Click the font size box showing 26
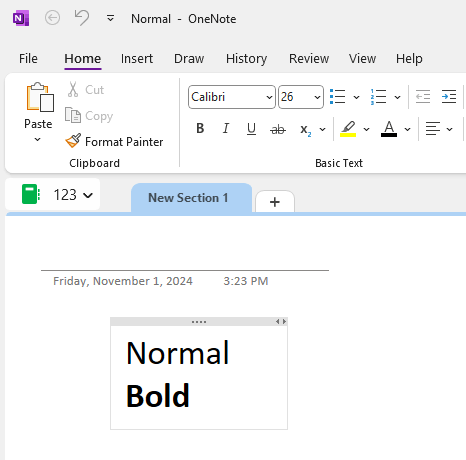The height and width of the screenshot is (460, 466). tap(295, 97)
